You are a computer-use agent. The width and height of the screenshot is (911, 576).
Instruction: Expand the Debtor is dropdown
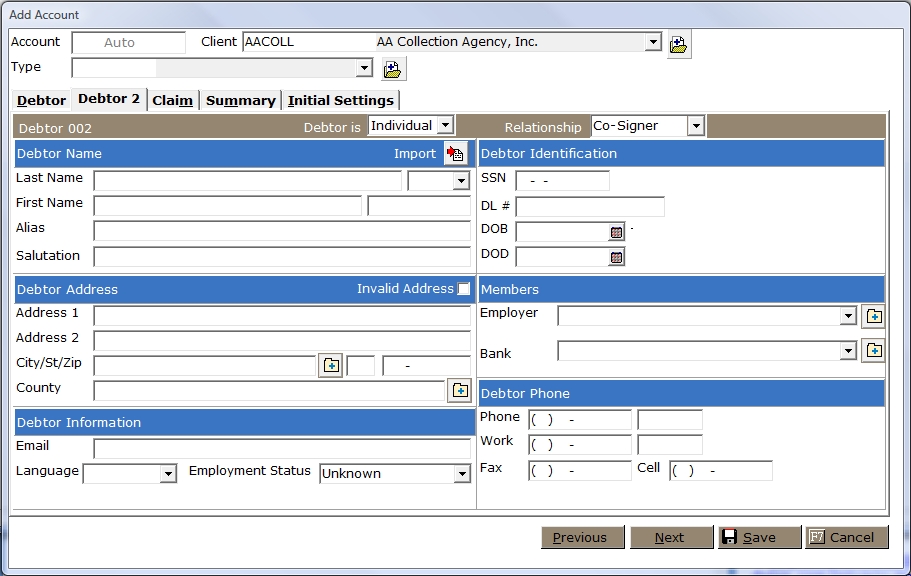[x=445, y=126]
